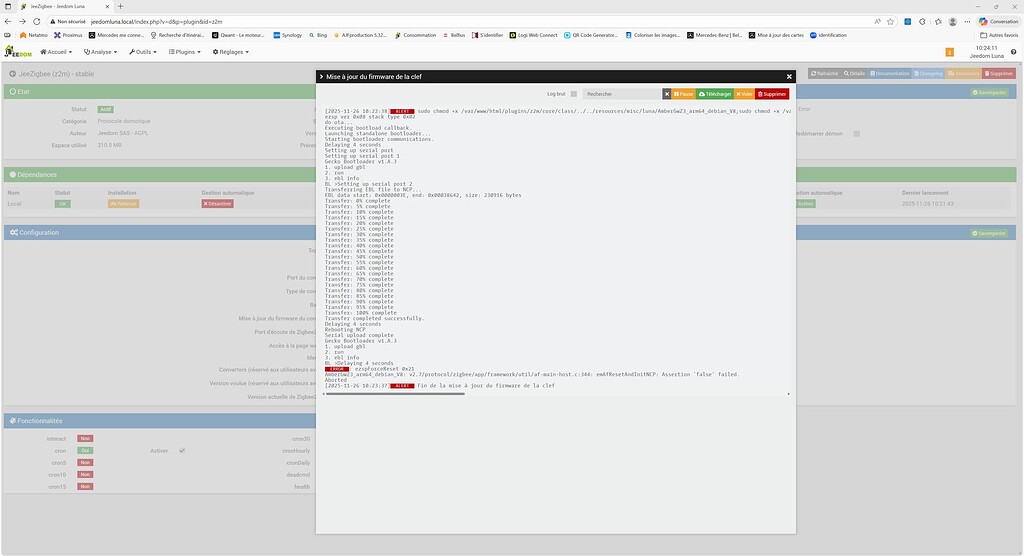Click the orange notification badge in the header
This screenshot has width=1024, height=556.
click(950, 52)
